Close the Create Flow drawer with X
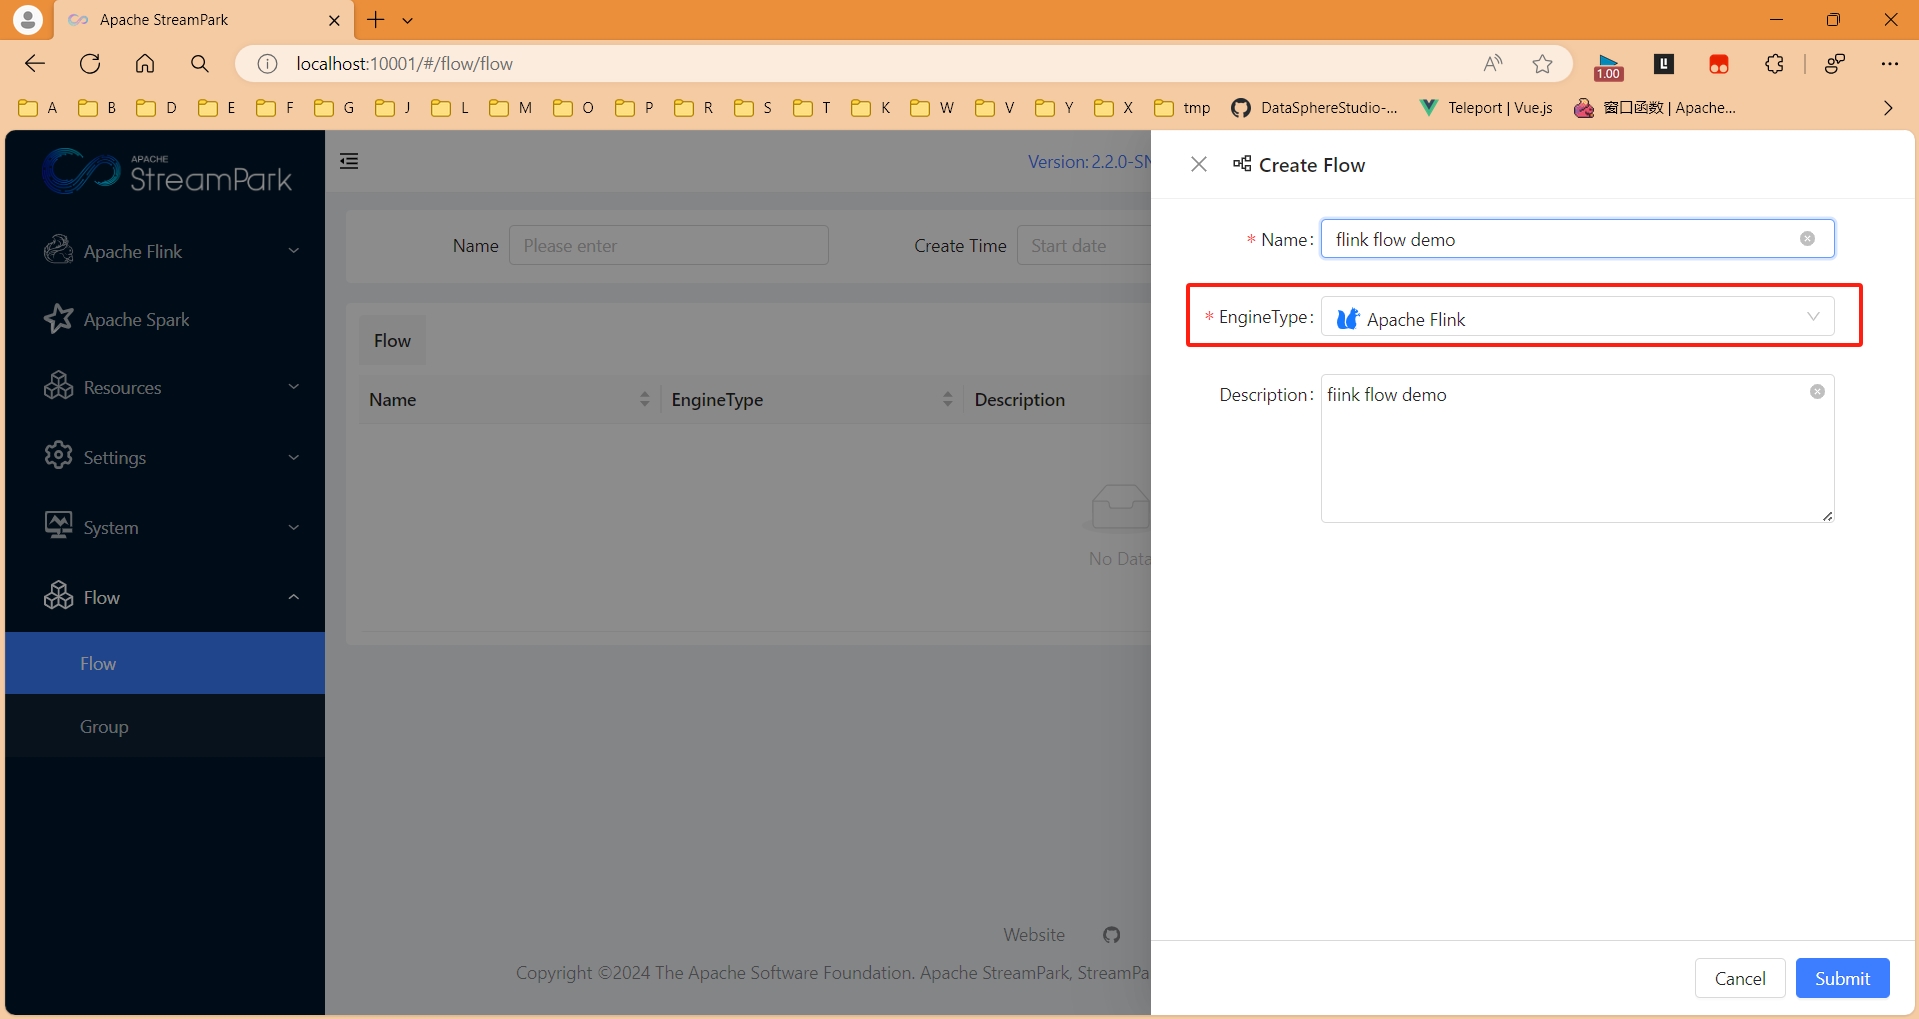The width and height of the screenshot is (1919, 1019). [1199, 164]
